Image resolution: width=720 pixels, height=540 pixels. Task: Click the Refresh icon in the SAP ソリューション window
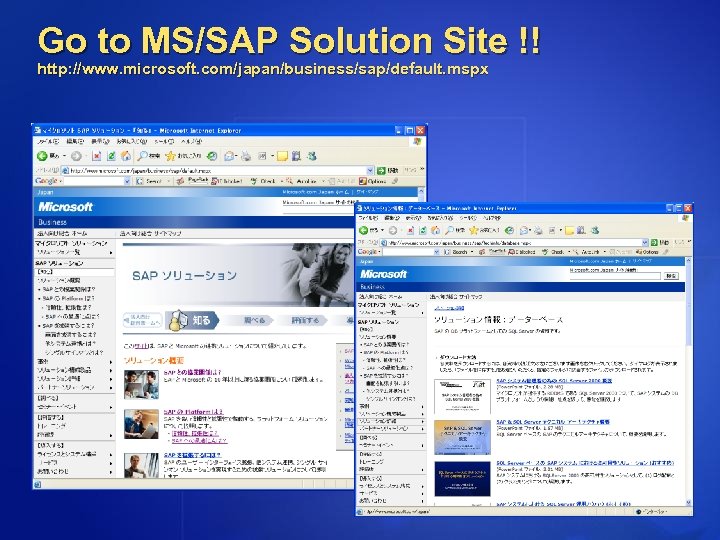111,156
